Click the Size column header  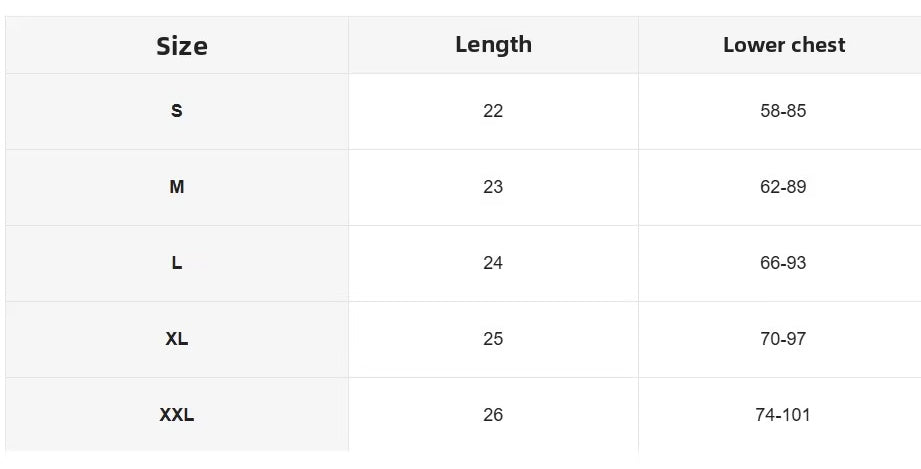pyautogui.click(x=181, y=46)
